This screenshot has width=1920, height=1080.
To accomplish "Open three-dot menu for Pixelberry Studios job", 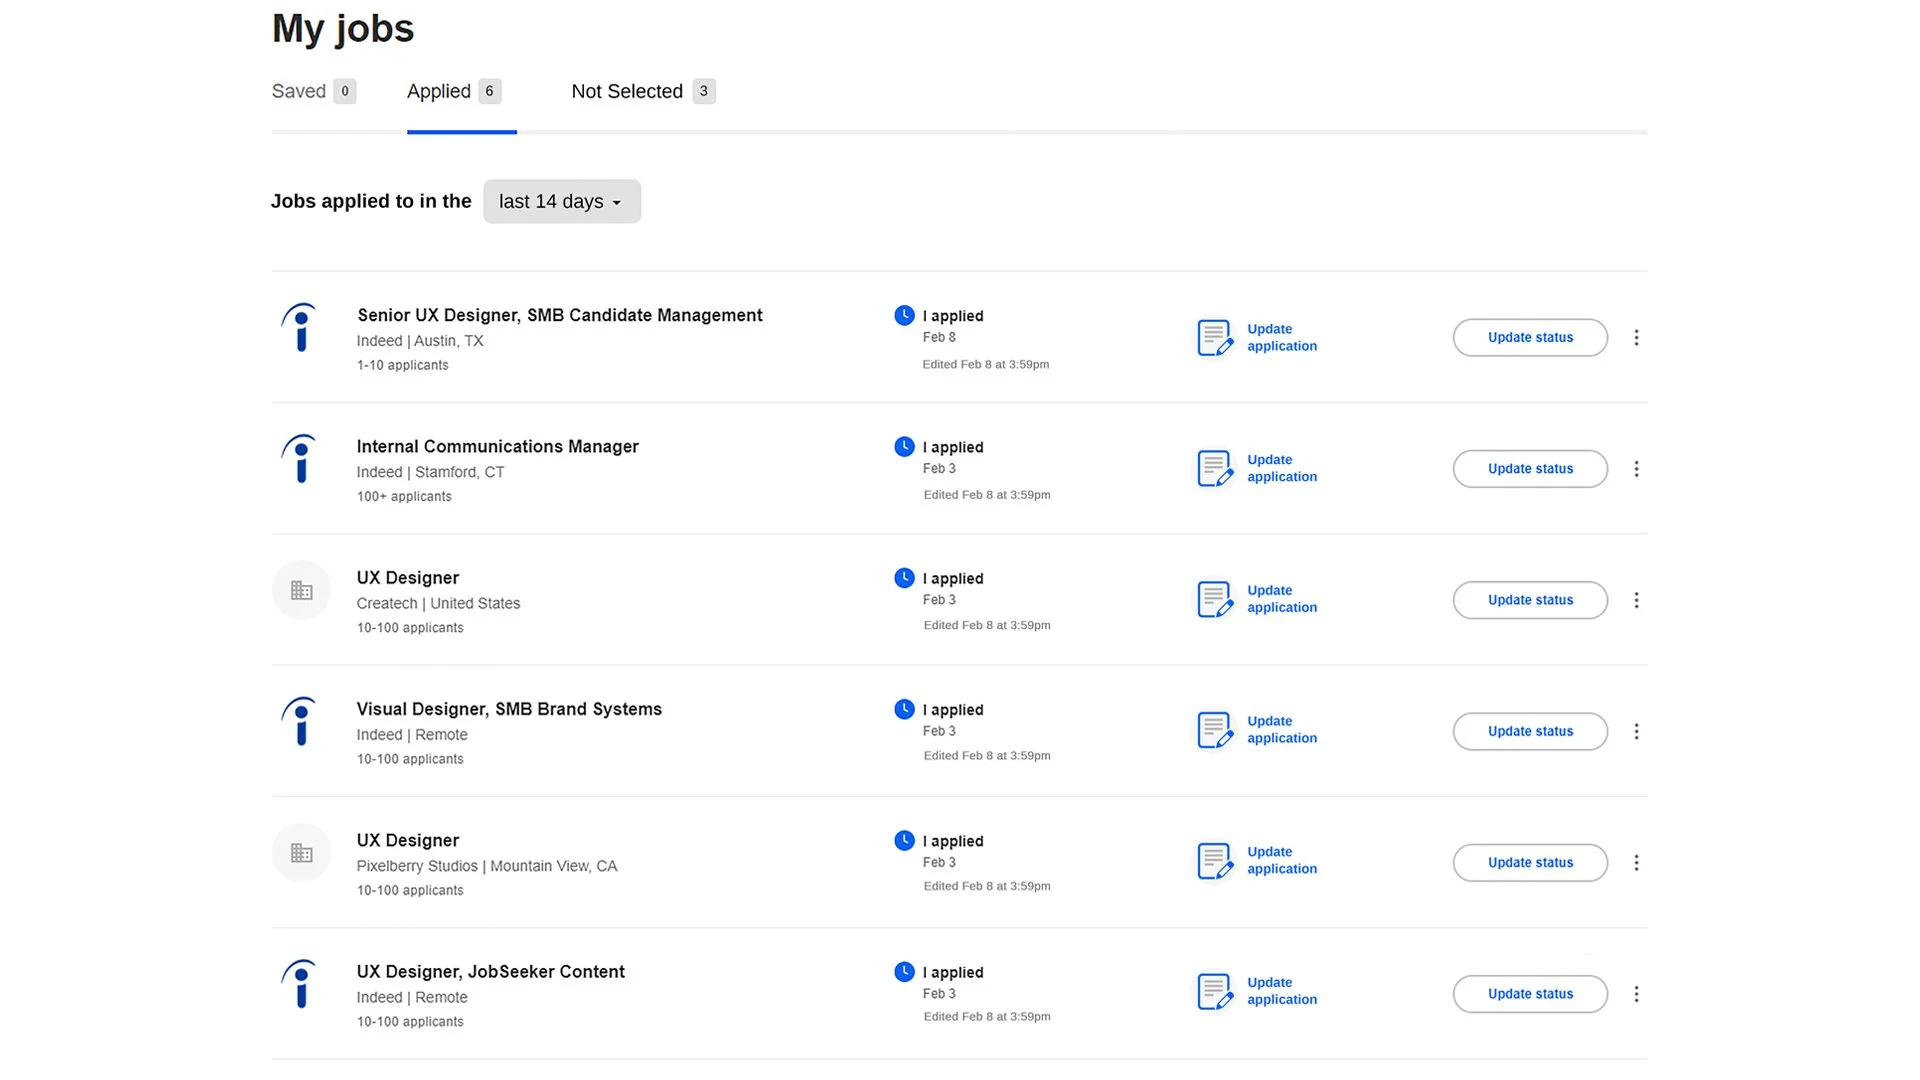I will pyautogui.click(x=1636, y=862).
